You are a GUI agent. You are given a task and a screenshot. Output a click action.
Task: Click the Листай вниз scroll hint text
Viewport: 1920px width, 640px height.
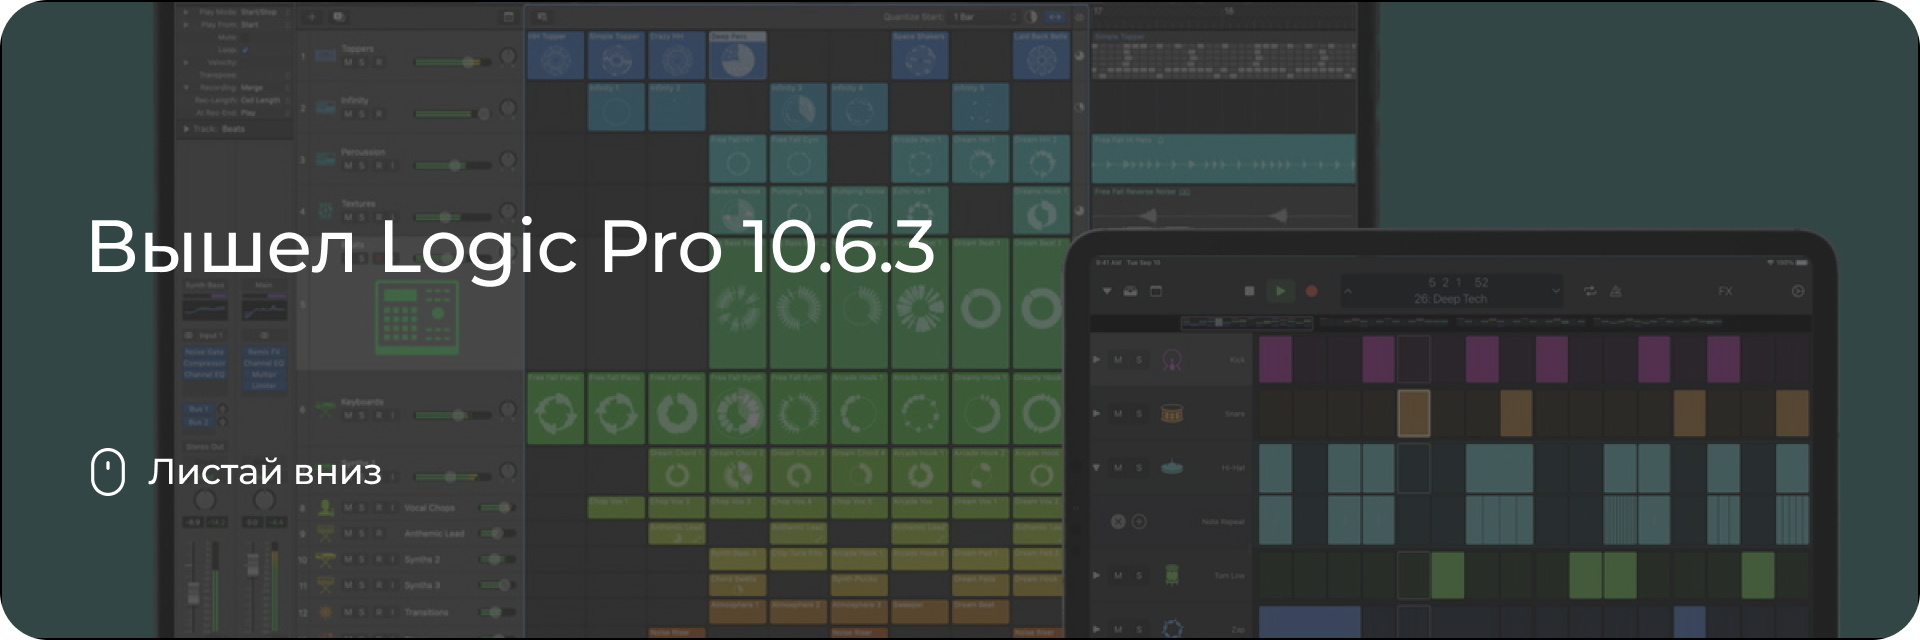coord(265,472)
